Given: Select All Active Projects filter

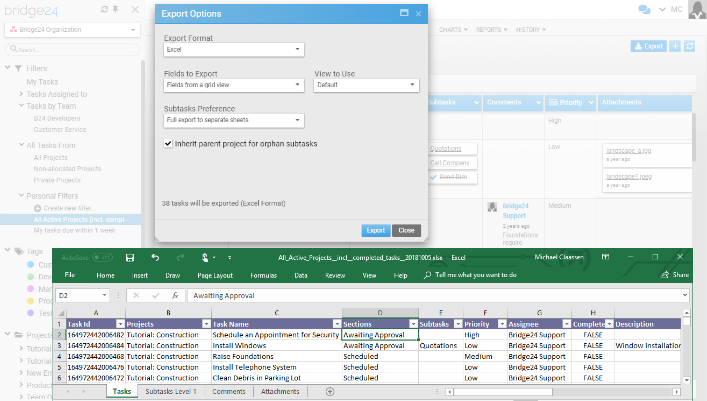Looking at the screenshot, I should [x=81, y=219].
